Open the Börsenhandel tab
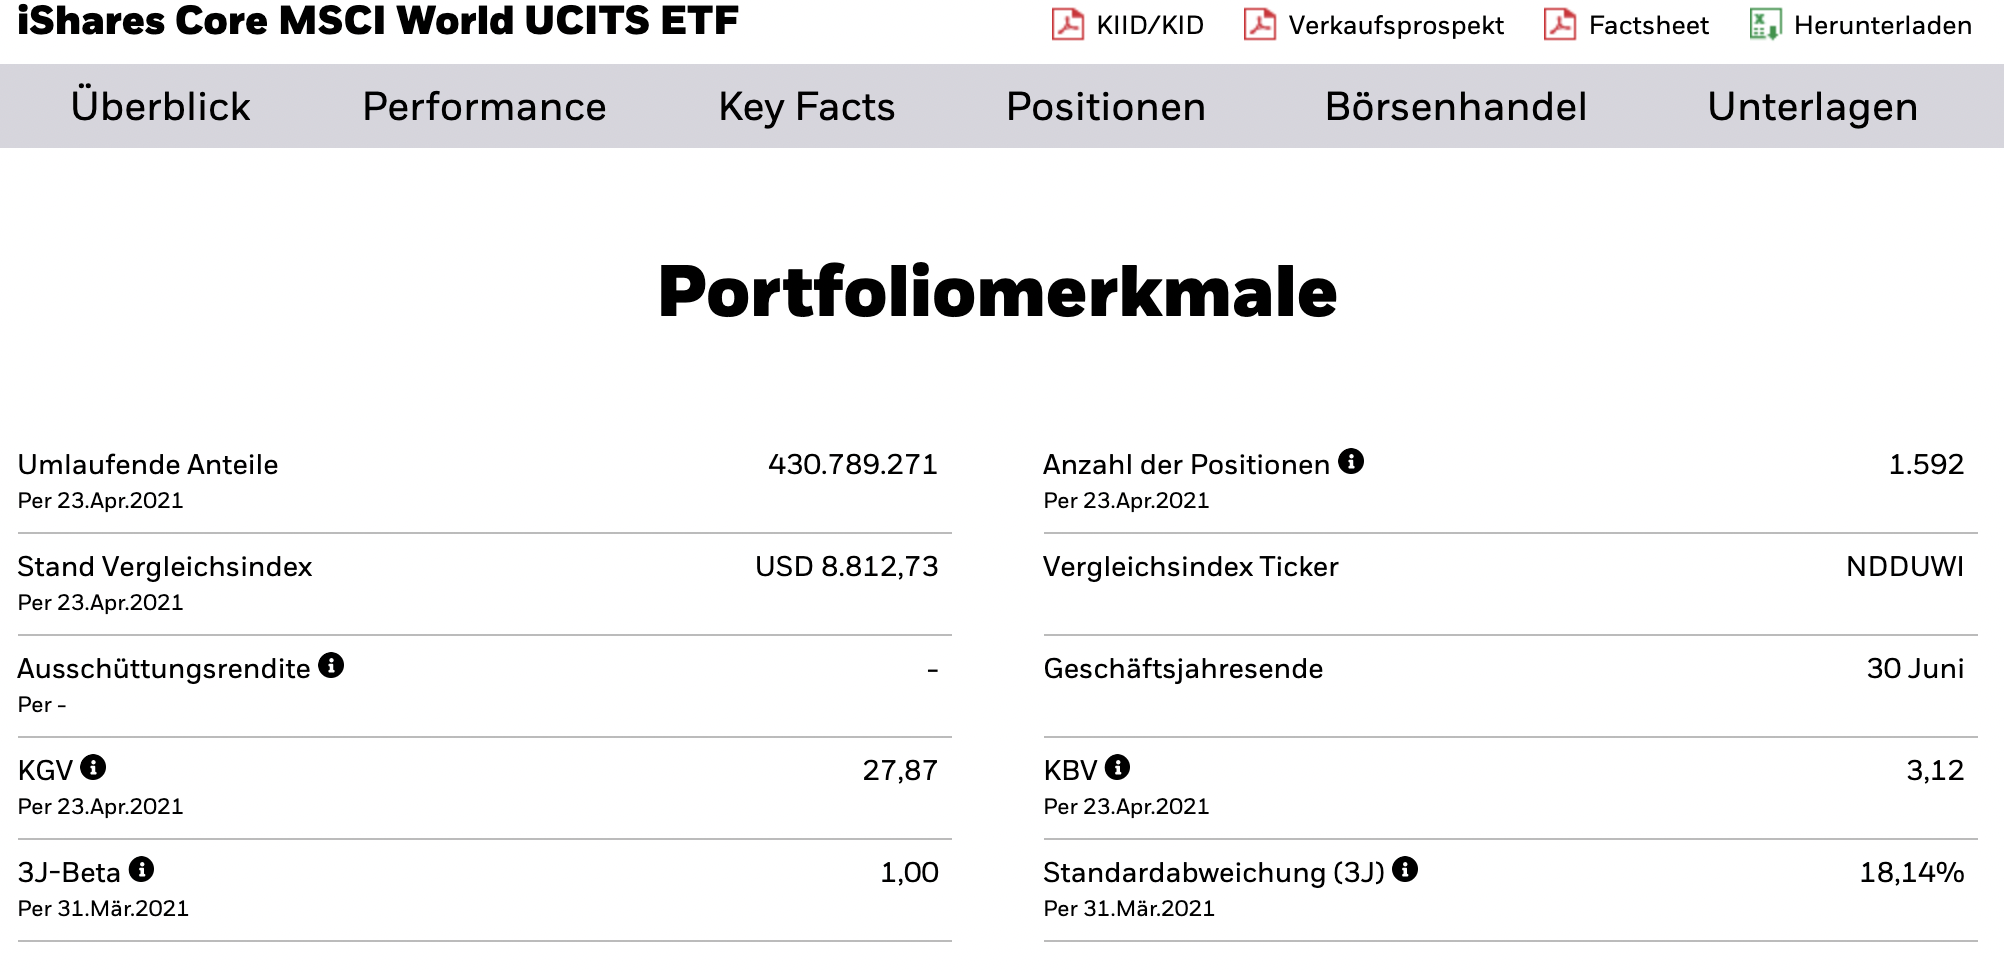This screenshot has height=972, width=2004. 1455,107
